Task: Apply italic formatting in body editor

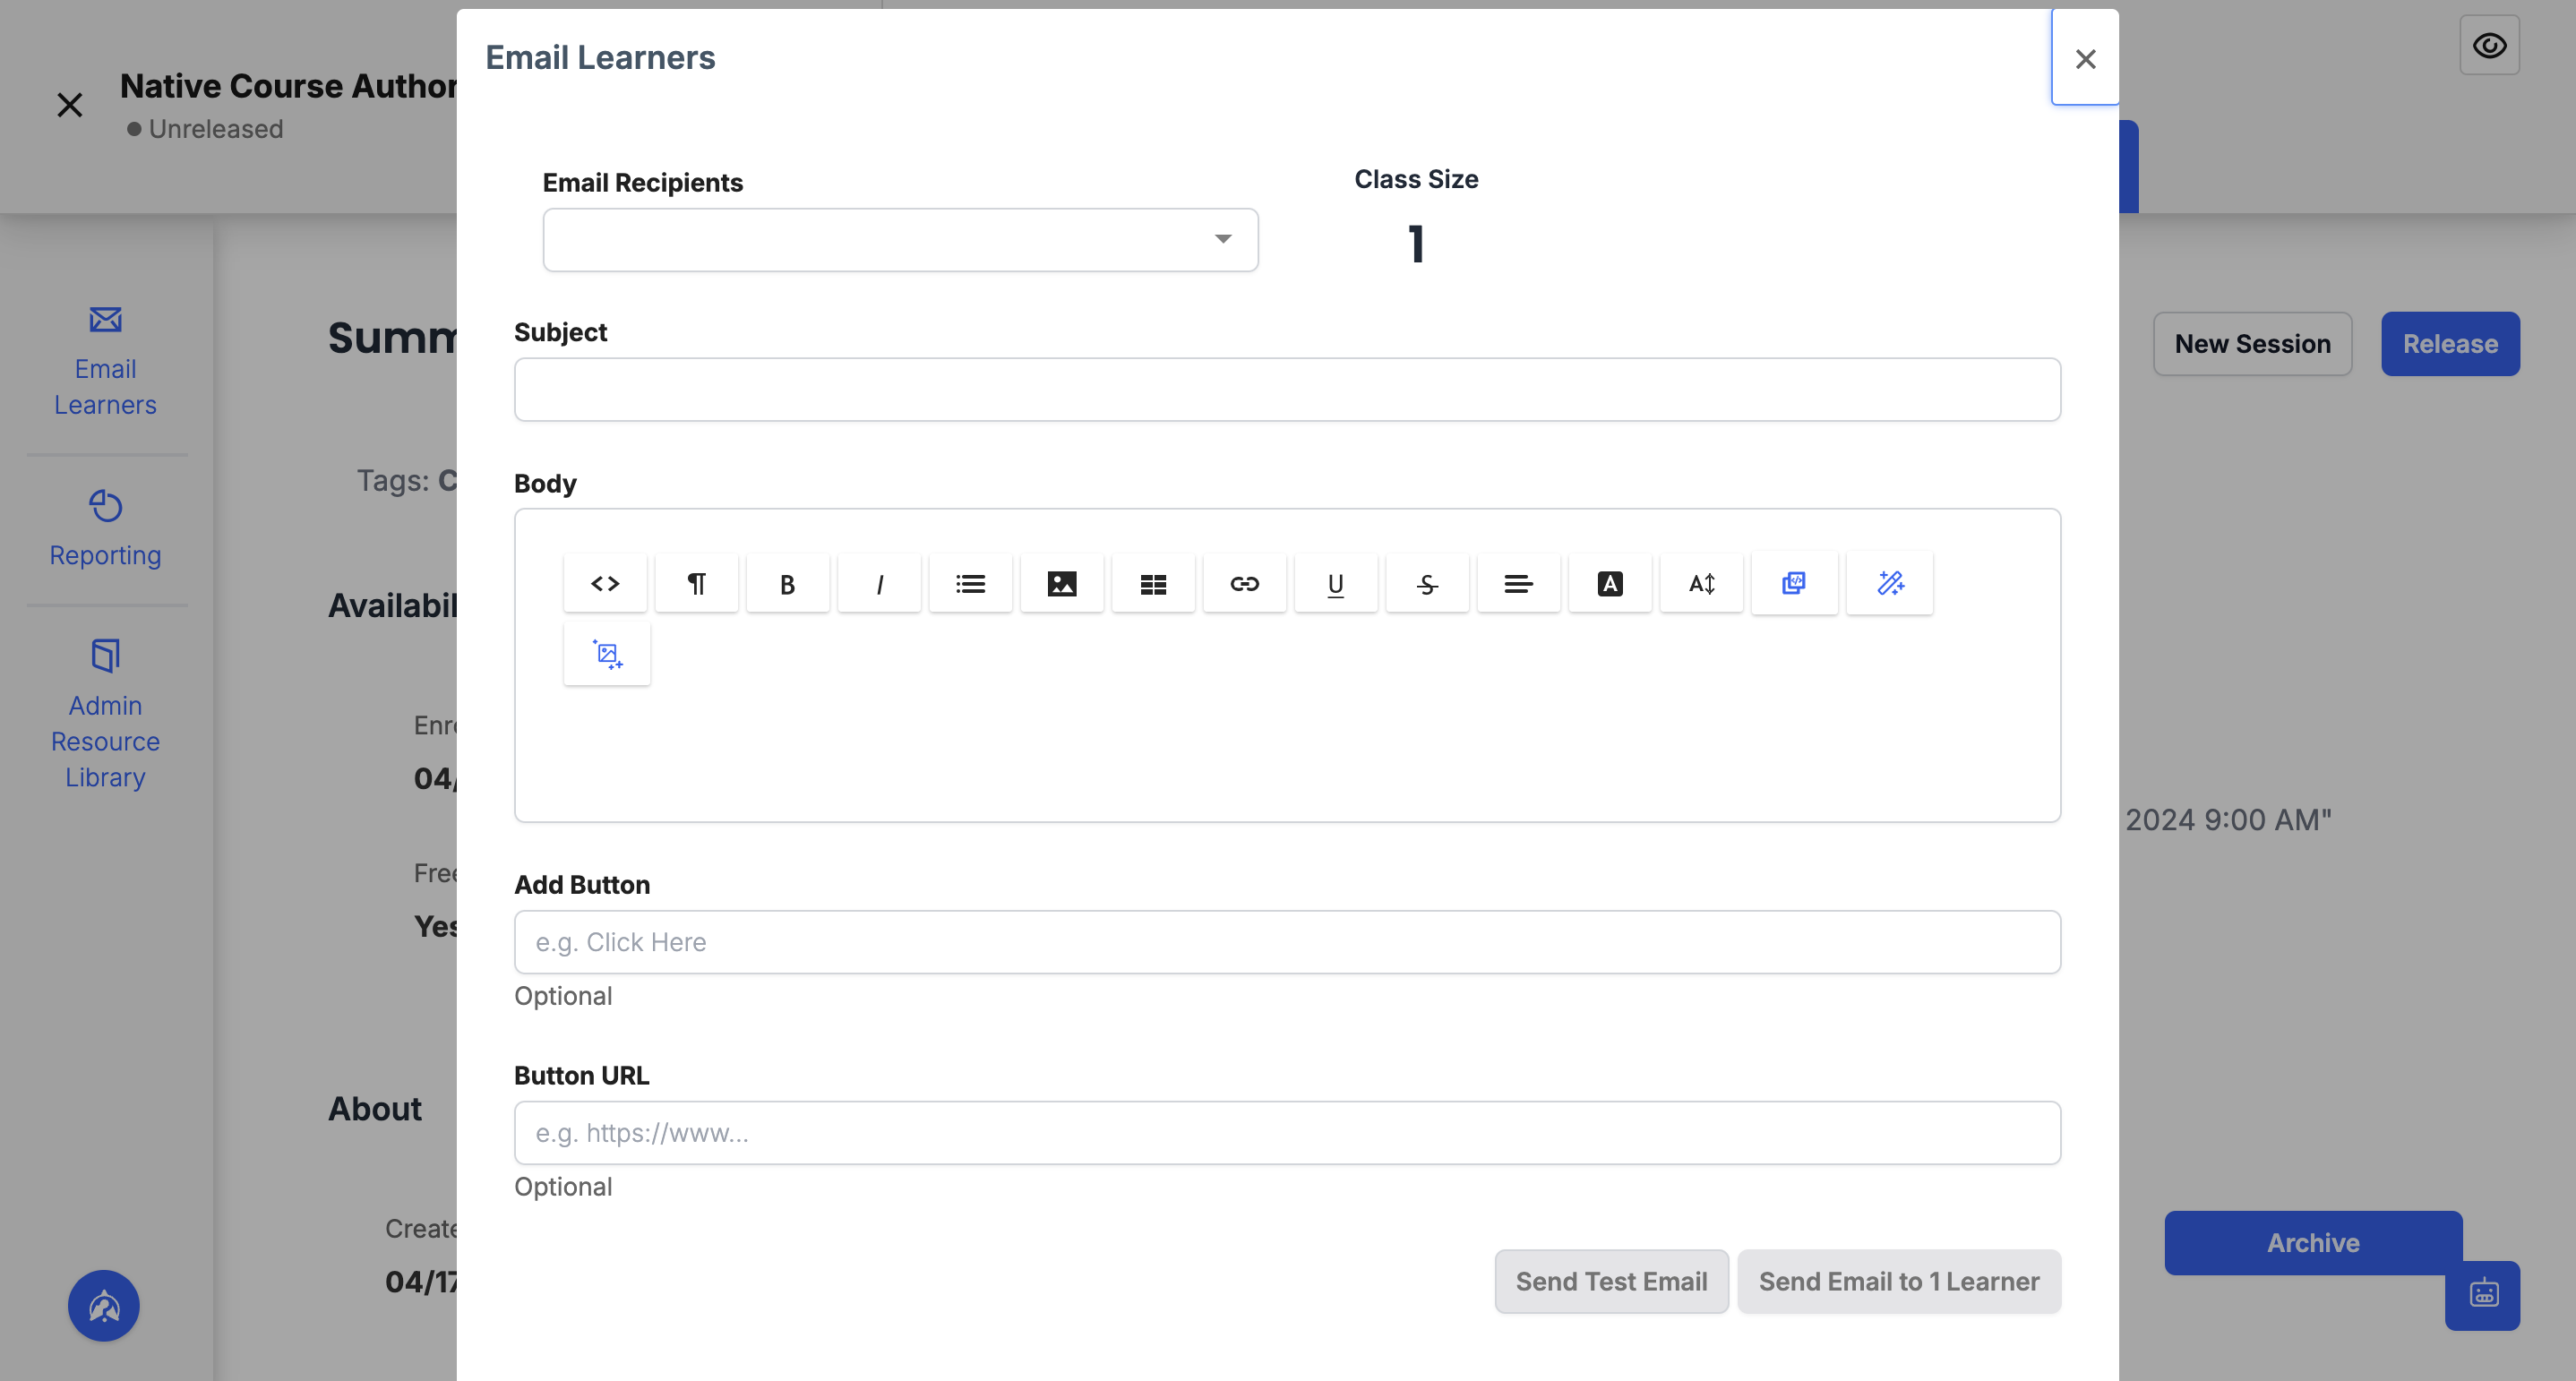Action: point(879,583)
